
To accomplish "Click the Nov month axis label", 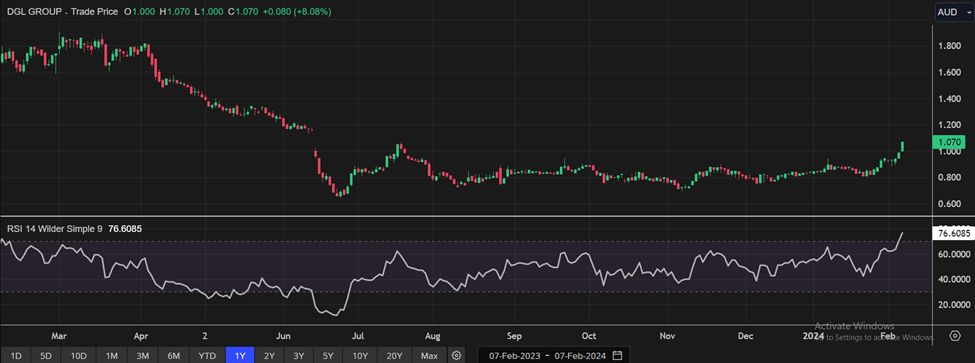I will tap(667, 336).
